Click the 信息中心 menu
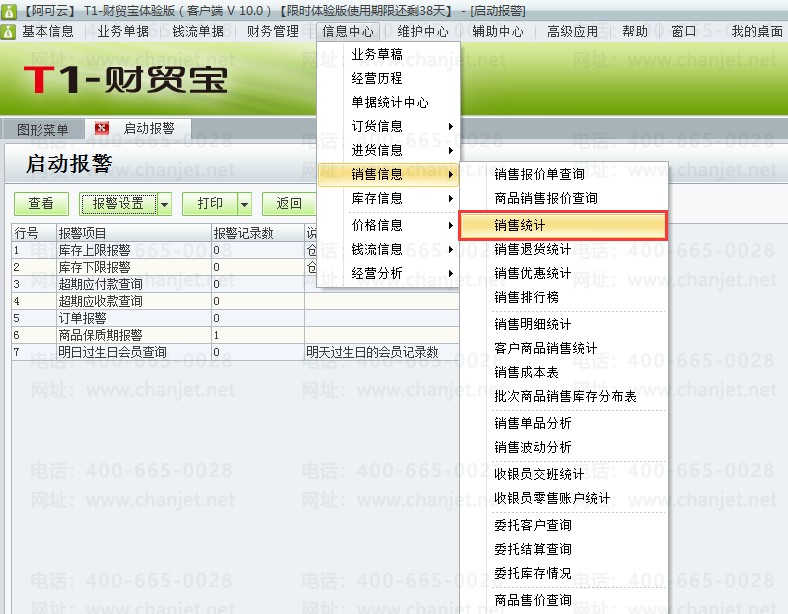The image size is (788, 614). [348, 32]
